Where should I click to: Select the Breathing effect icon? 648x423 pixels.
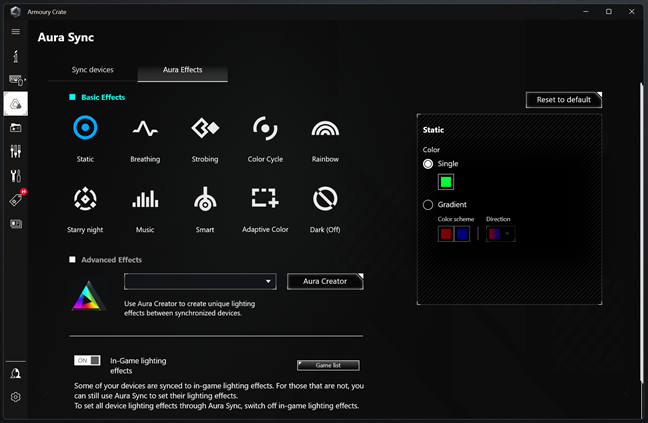(x=145, y=128)
